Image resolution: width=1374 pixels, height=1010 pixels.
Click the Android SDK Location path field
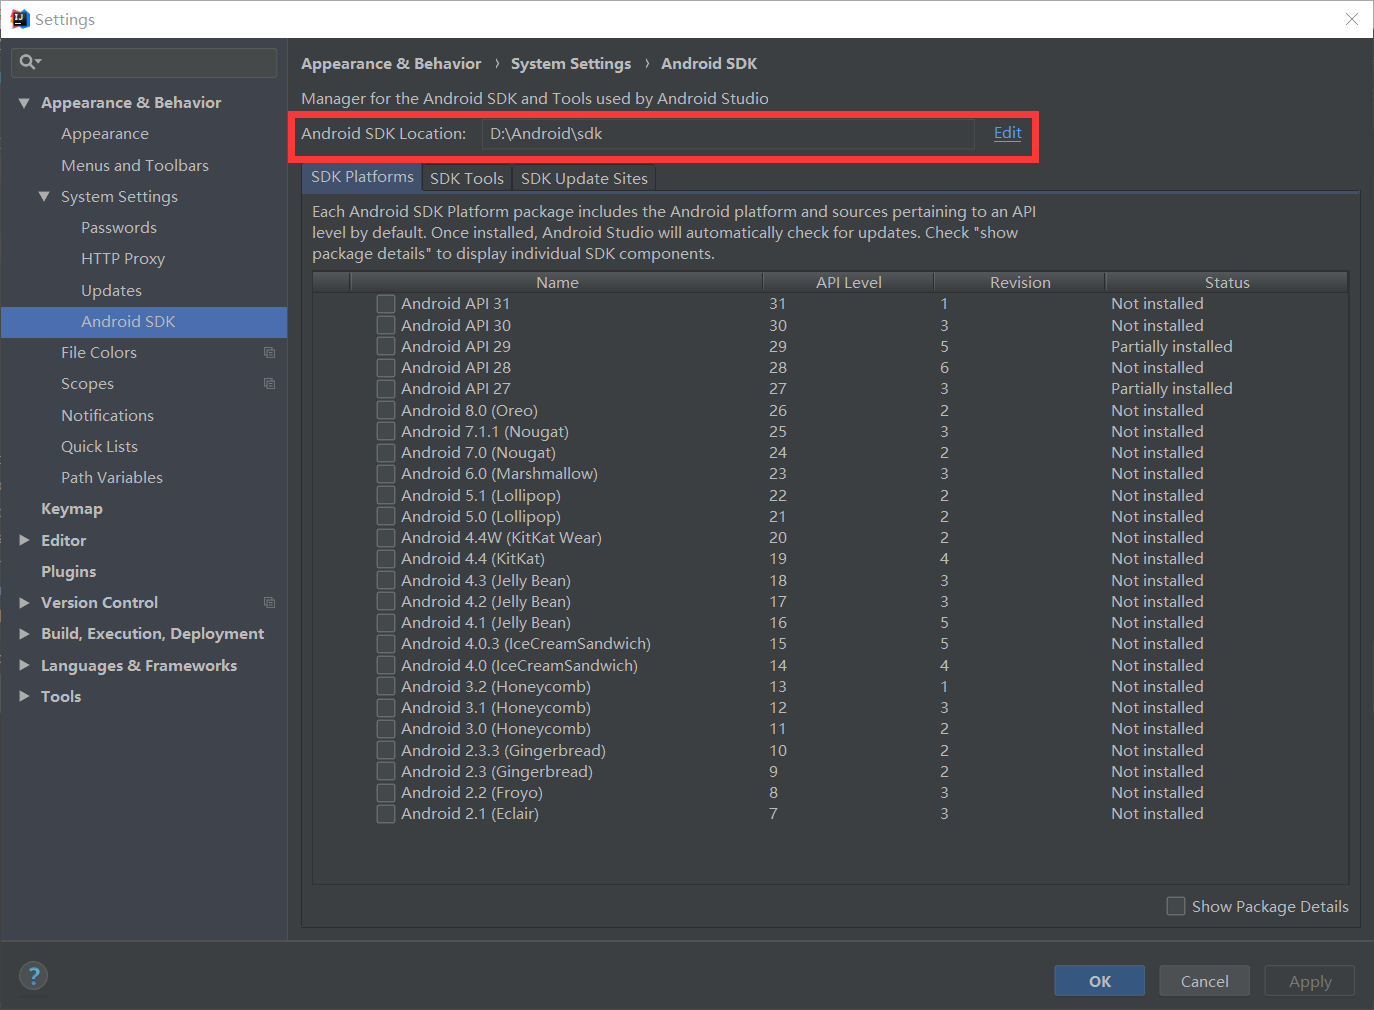(728, 134)
